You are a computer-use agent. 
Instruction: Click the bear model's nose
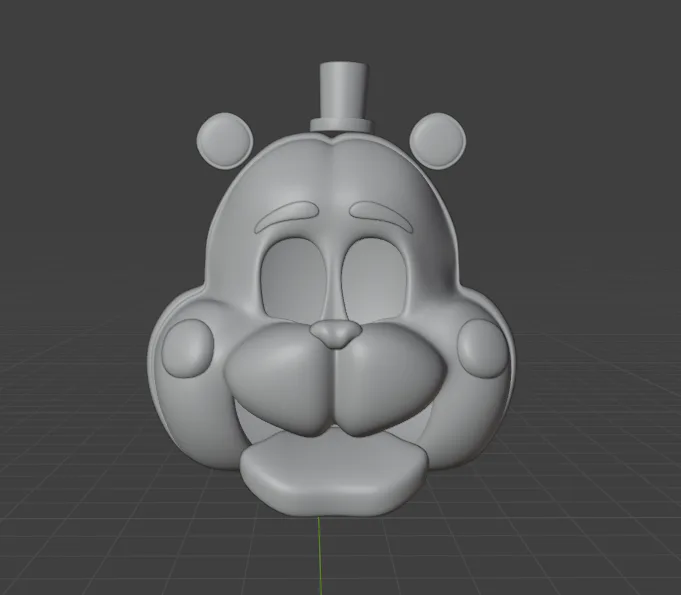(335, 334)
